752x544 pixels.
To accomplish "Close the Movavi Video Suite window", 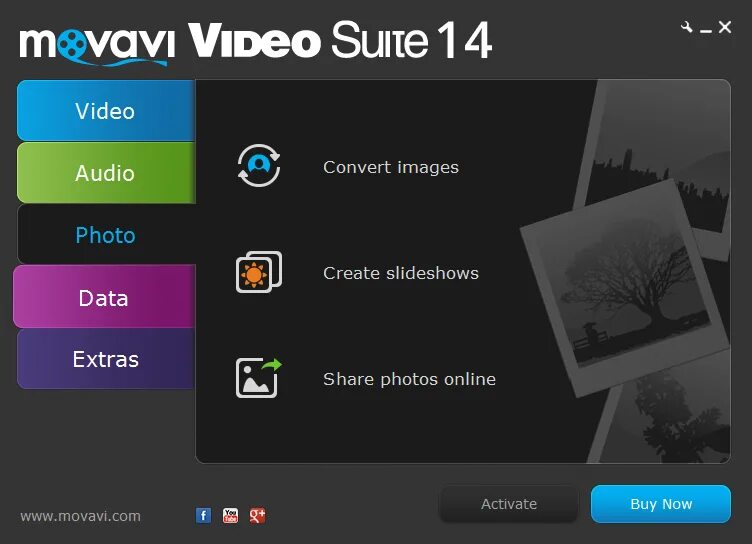I will tap(725, 27).
